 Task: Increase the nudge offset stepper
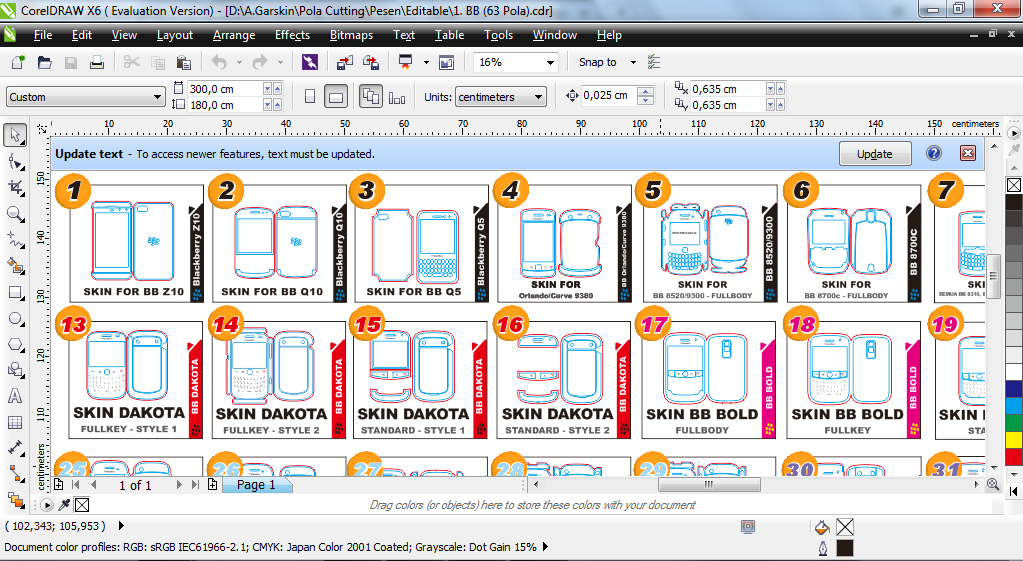click(645, 91)
